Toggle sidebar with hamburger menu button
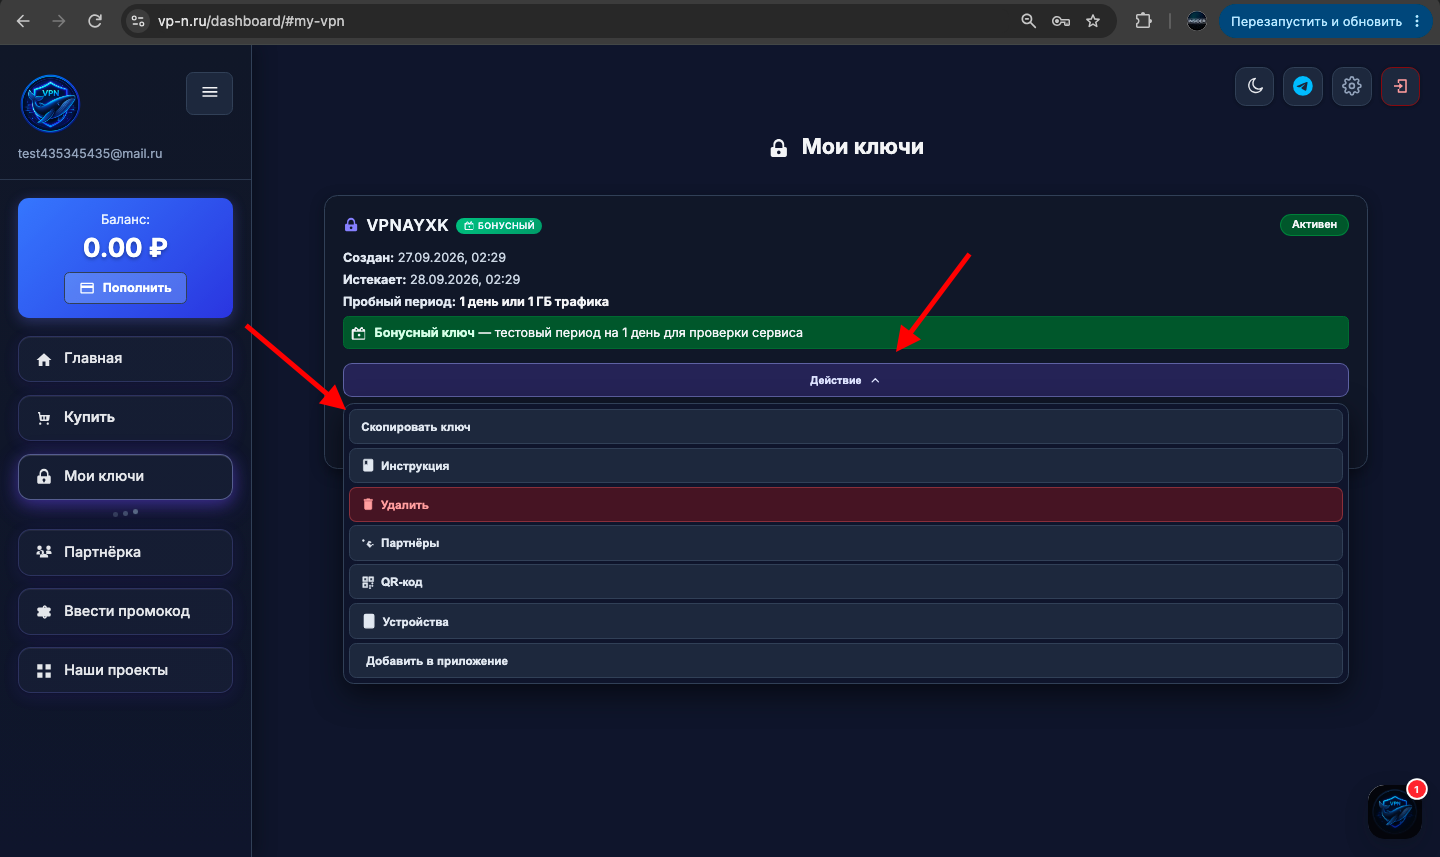Viewport: 1440px width, 857px height. (x=209, y=93)
